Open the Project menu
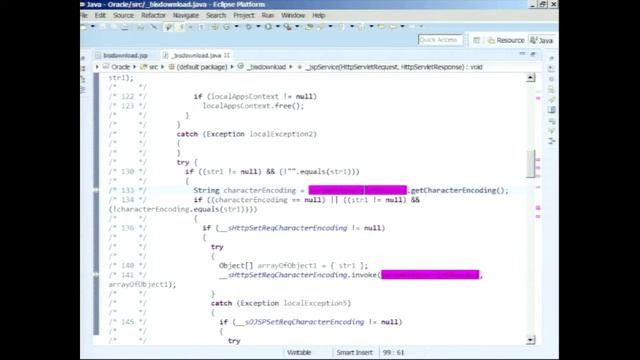This screenshot has width=640, height=360. 244,15
